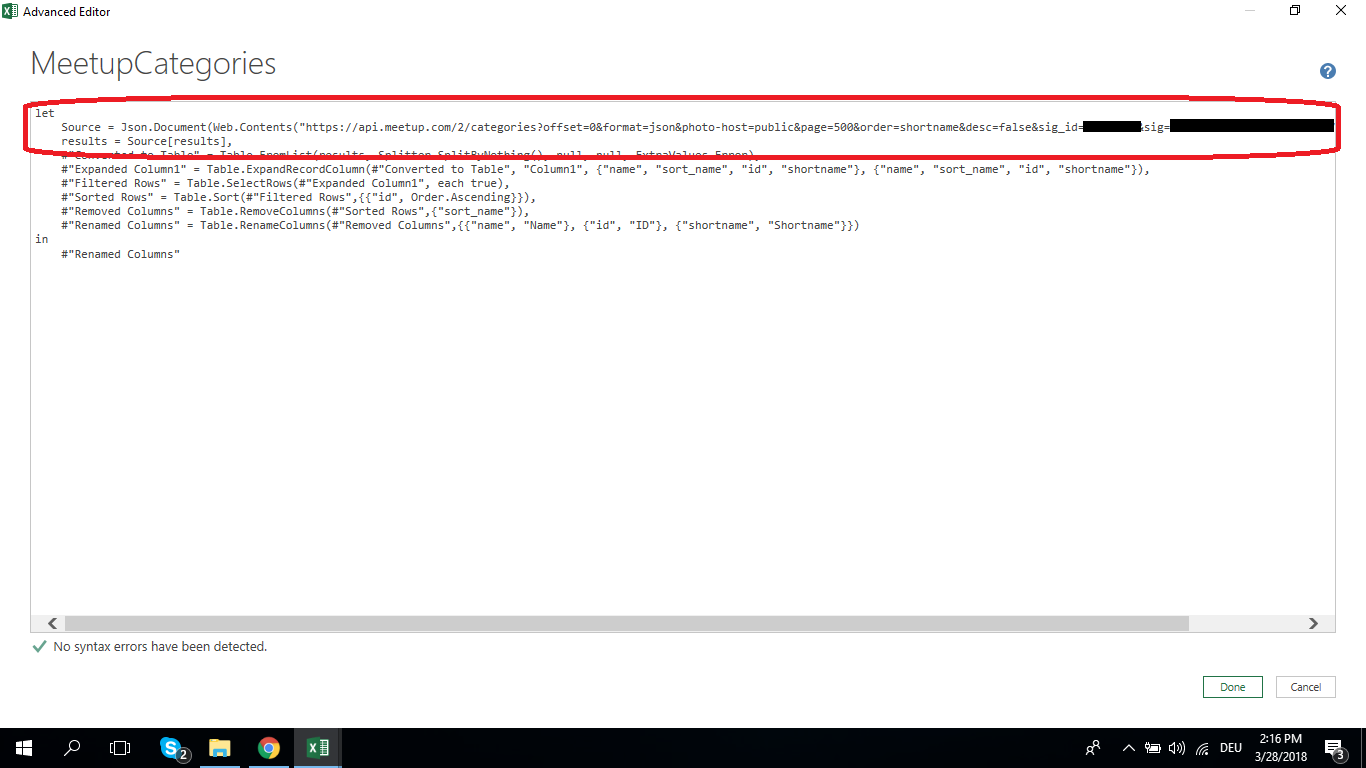
Task: Restore down the Advanced Editor window
Action: (1295, 11)
